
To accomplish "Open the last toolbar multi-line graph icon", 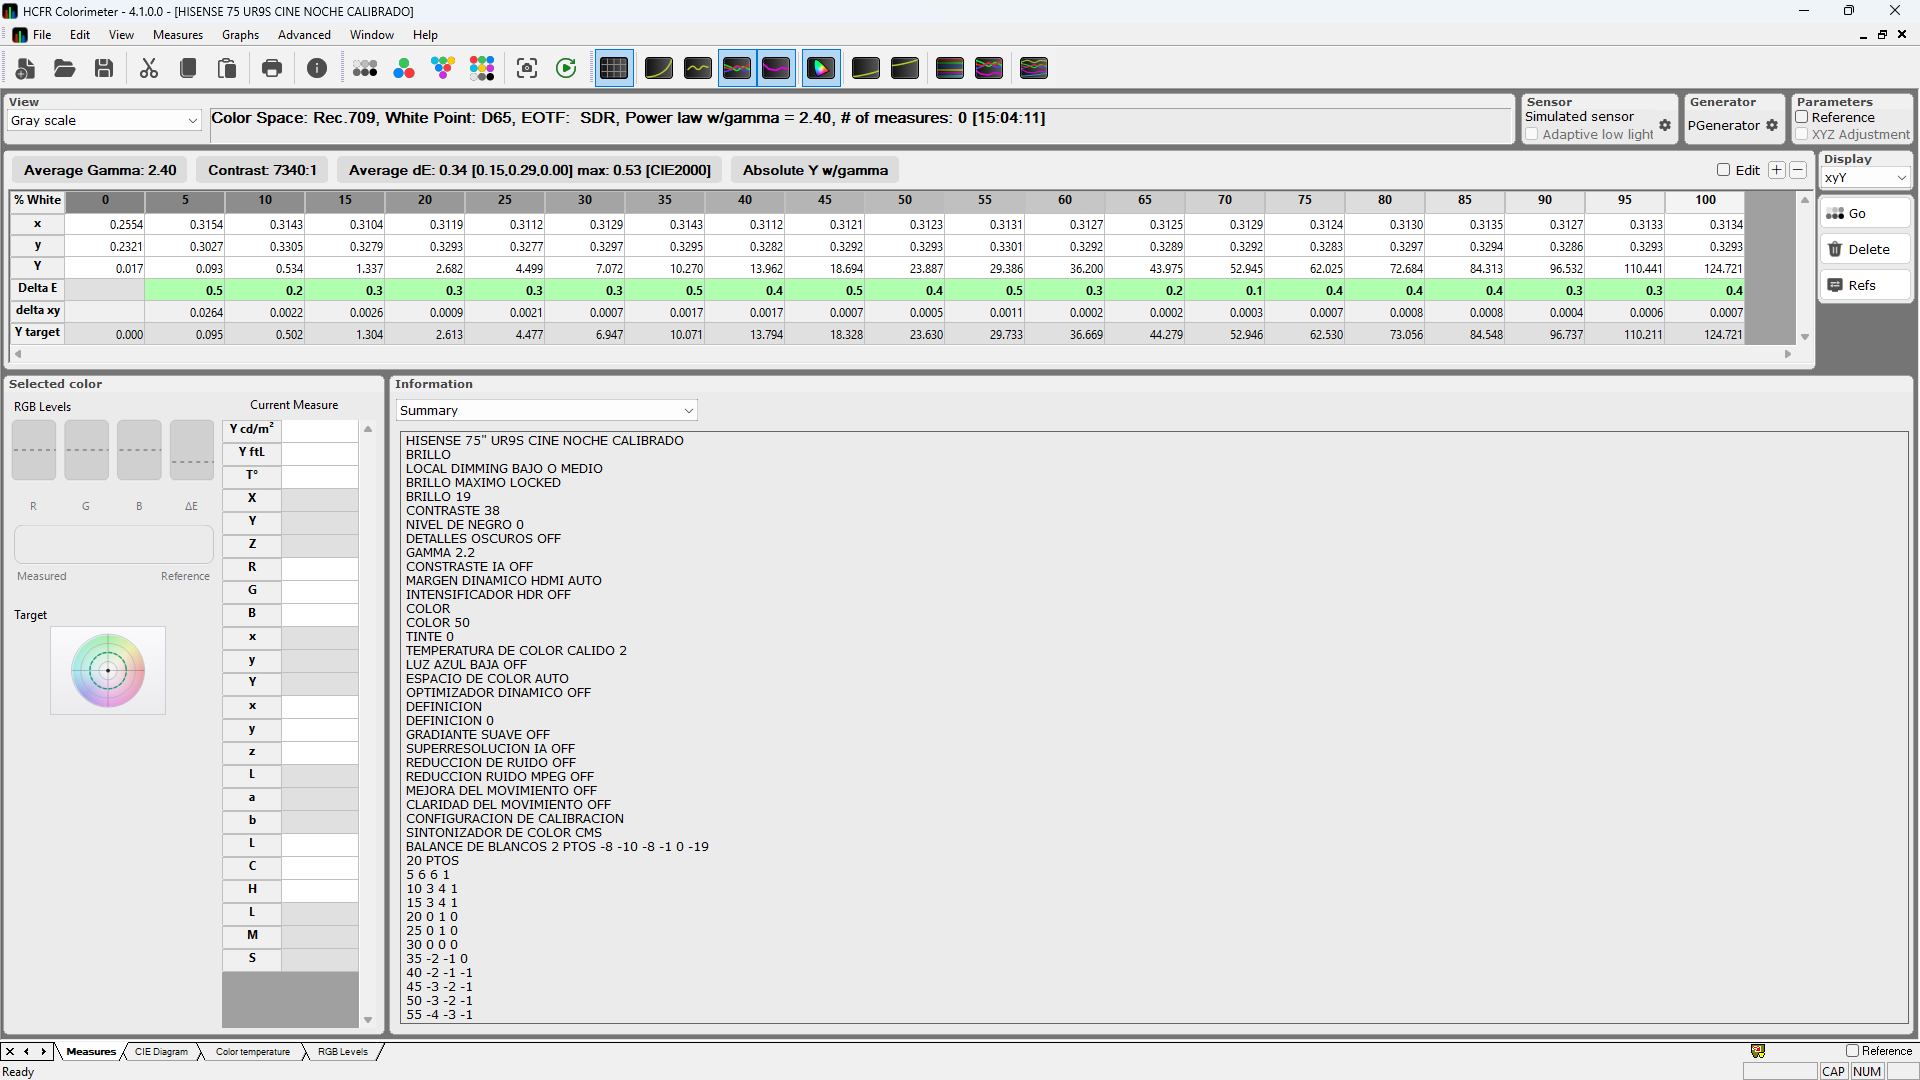I will [x=1034, y=68].
